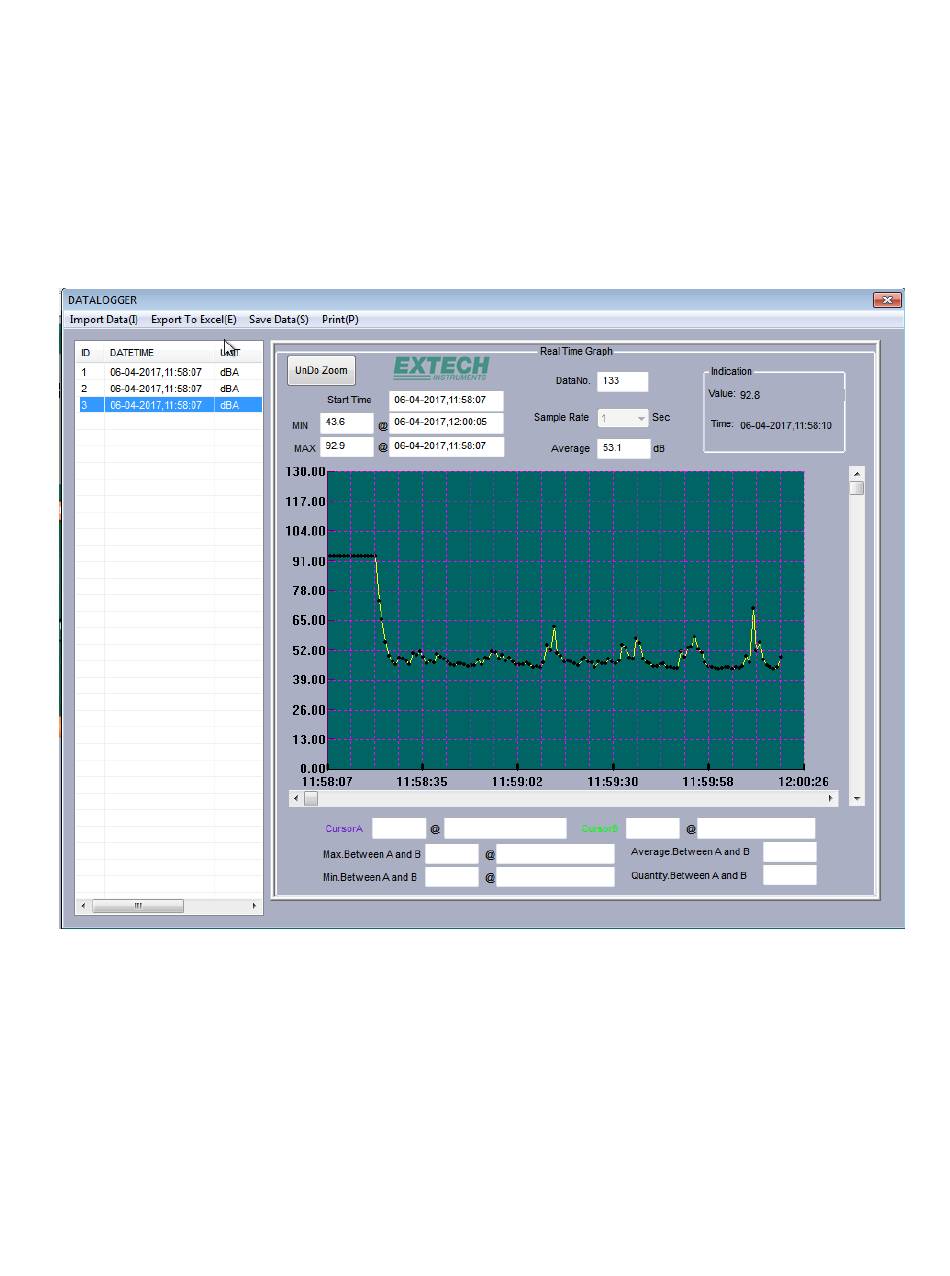Expand the Sample Rate dropdown

[x=641, y=419]
